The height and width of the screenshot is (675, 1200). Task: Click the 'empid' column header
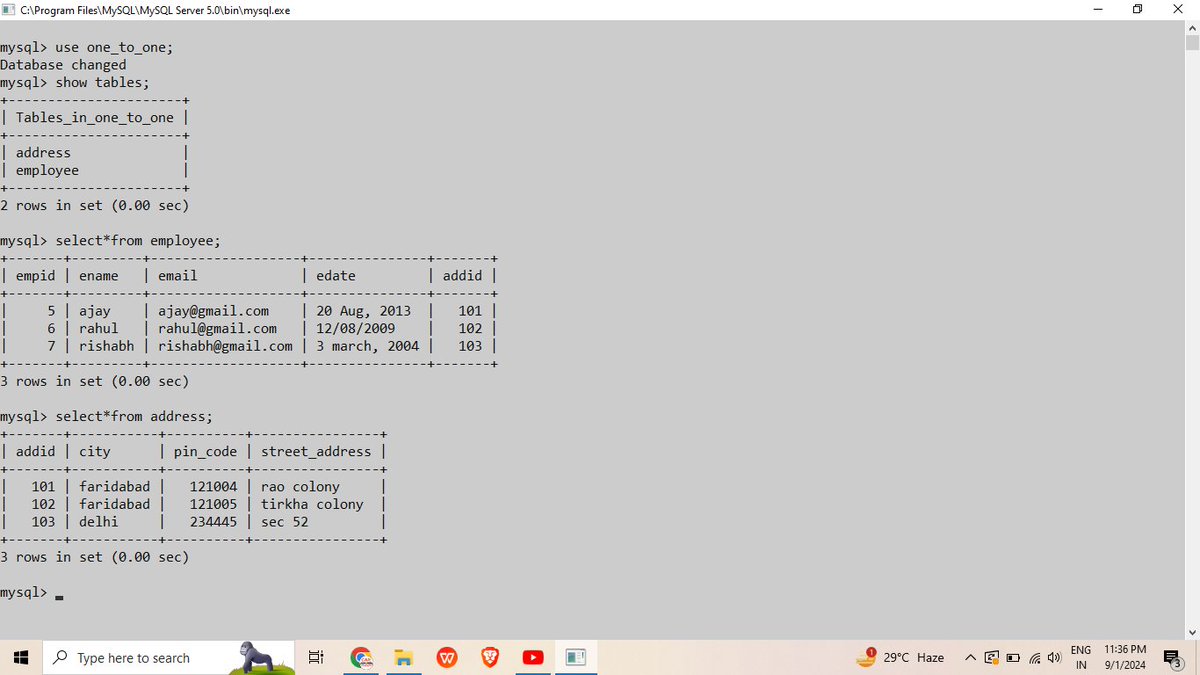pyautogui.click(x=35, y=275)
